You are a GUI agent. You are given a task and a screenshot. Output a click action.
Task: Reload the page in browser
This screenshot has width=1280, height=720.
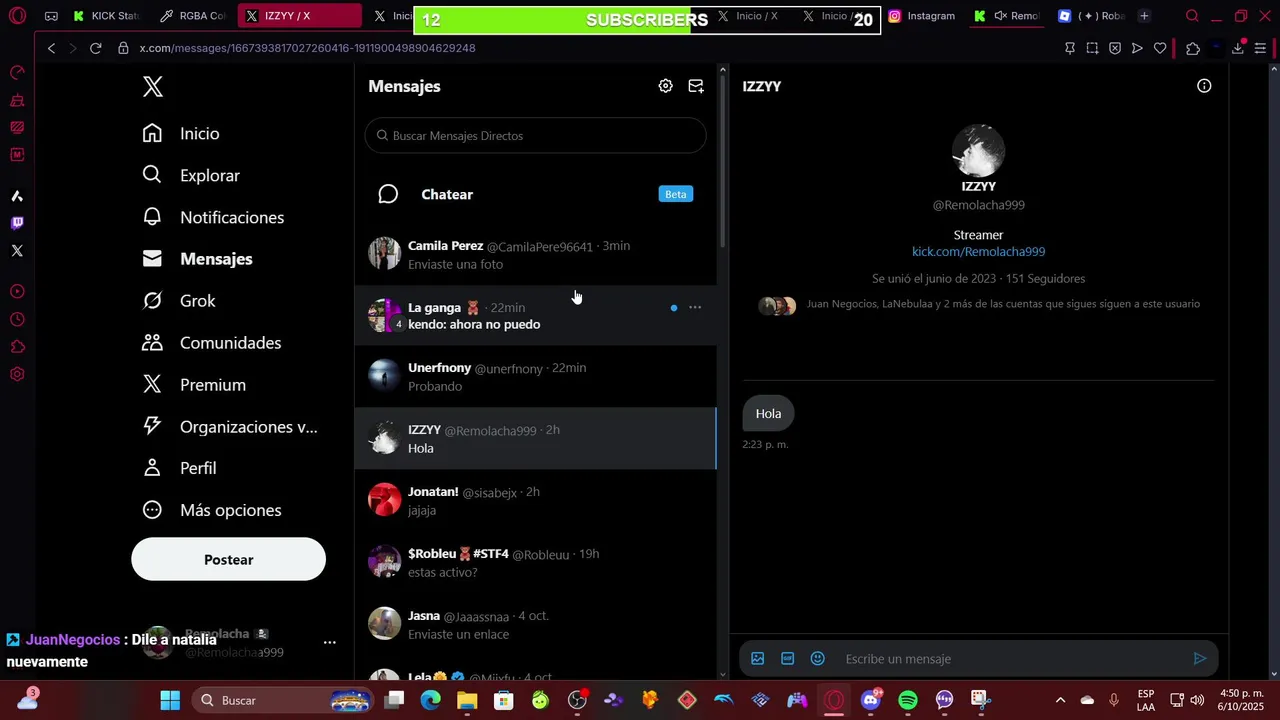click(x=95, y=48)
